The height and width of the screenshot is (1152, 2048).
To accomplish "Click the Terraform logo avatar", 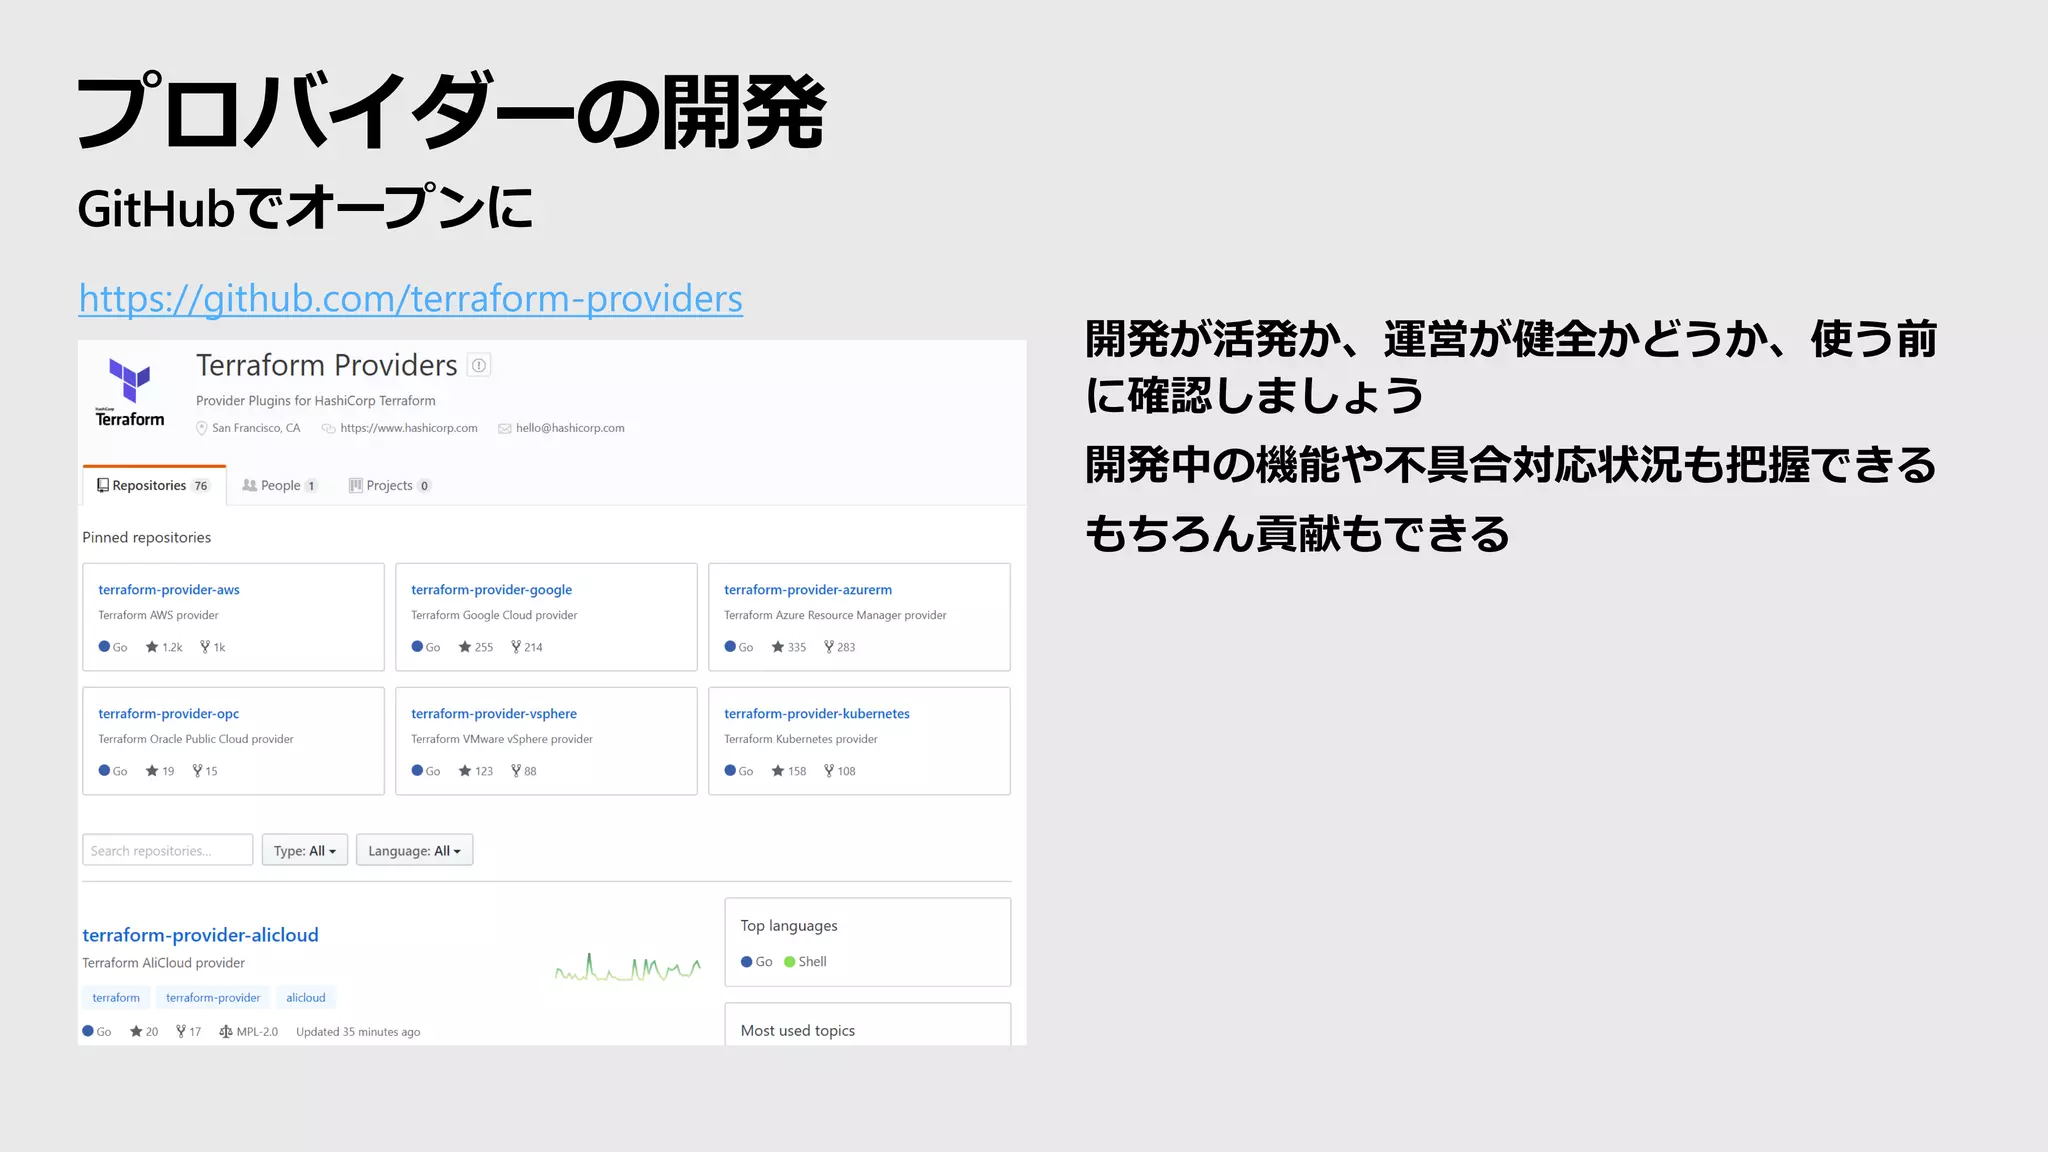I will pos(130,391).
